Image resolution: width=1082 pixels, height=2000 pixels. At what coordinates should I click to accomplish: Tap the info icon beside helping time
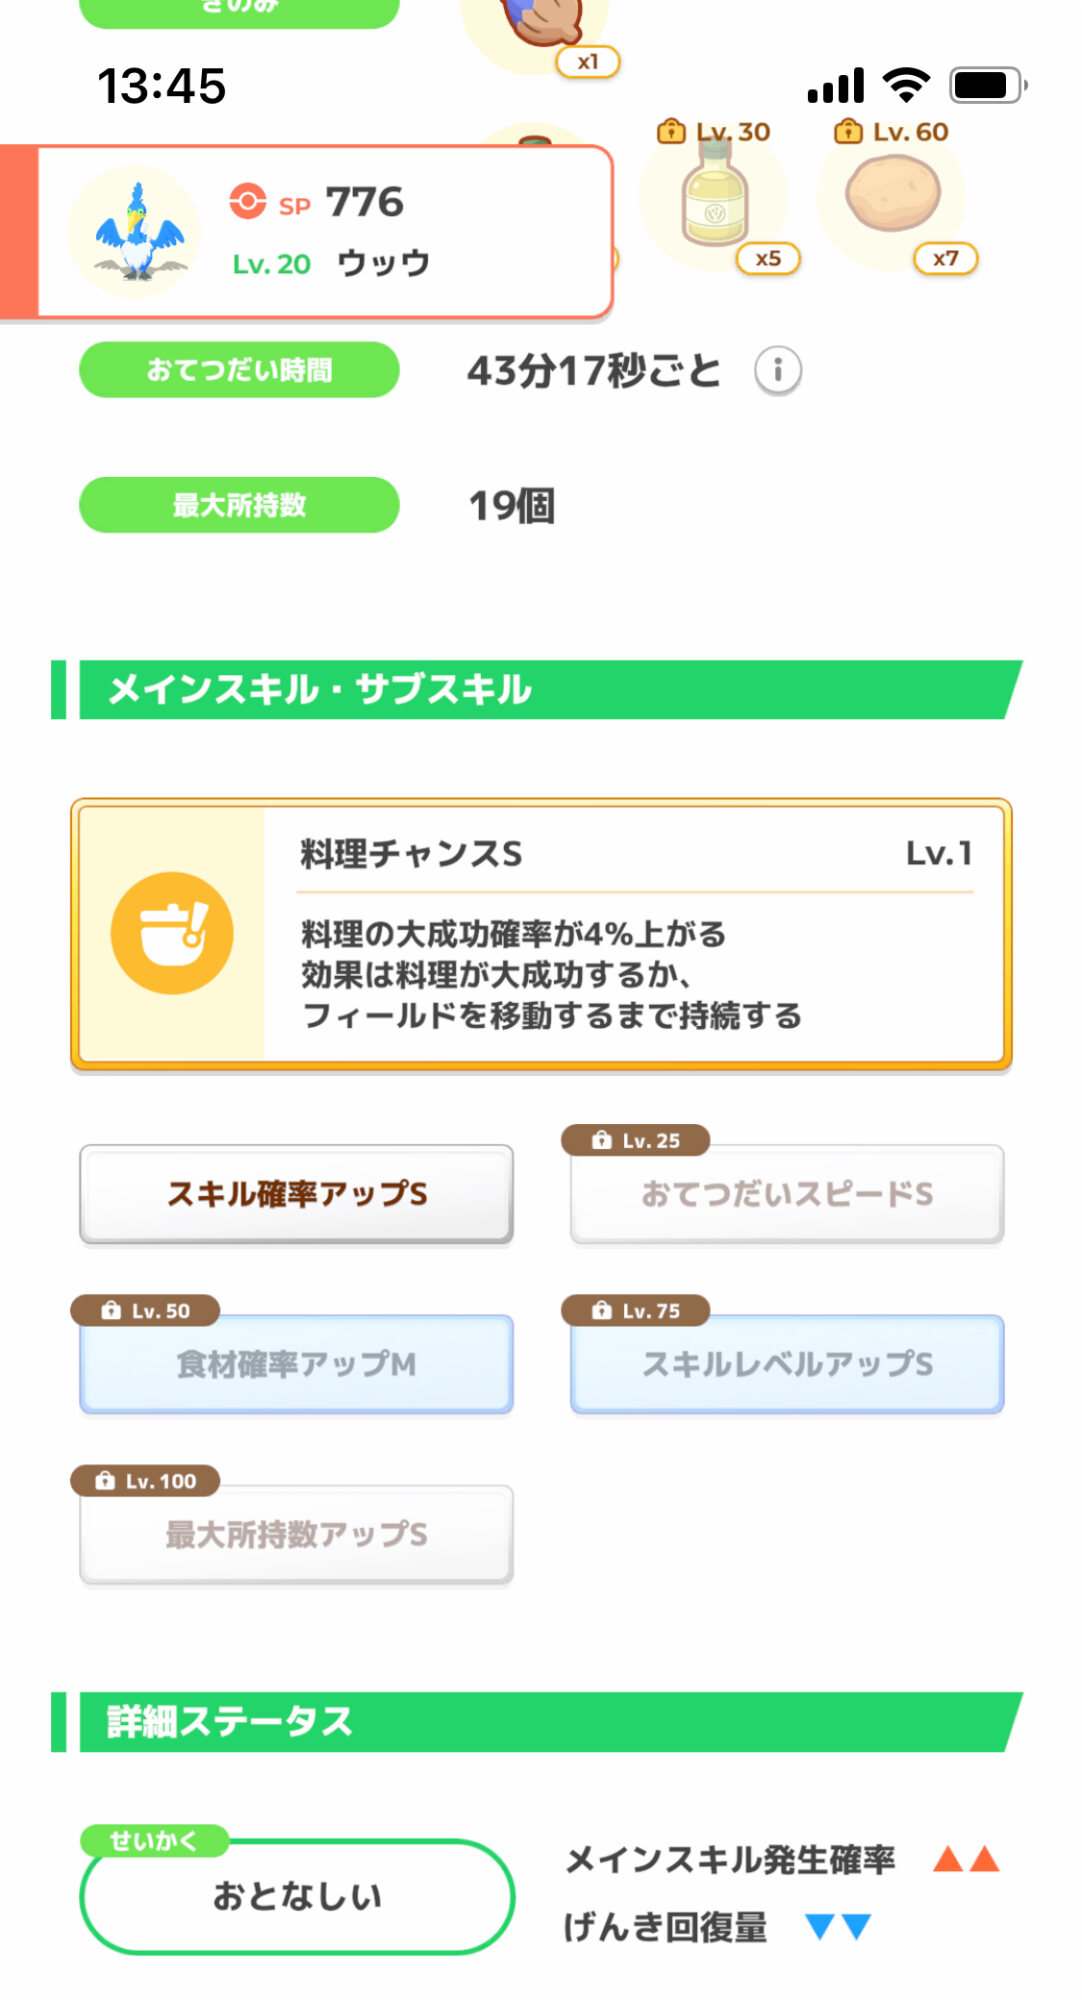[778, 371]
